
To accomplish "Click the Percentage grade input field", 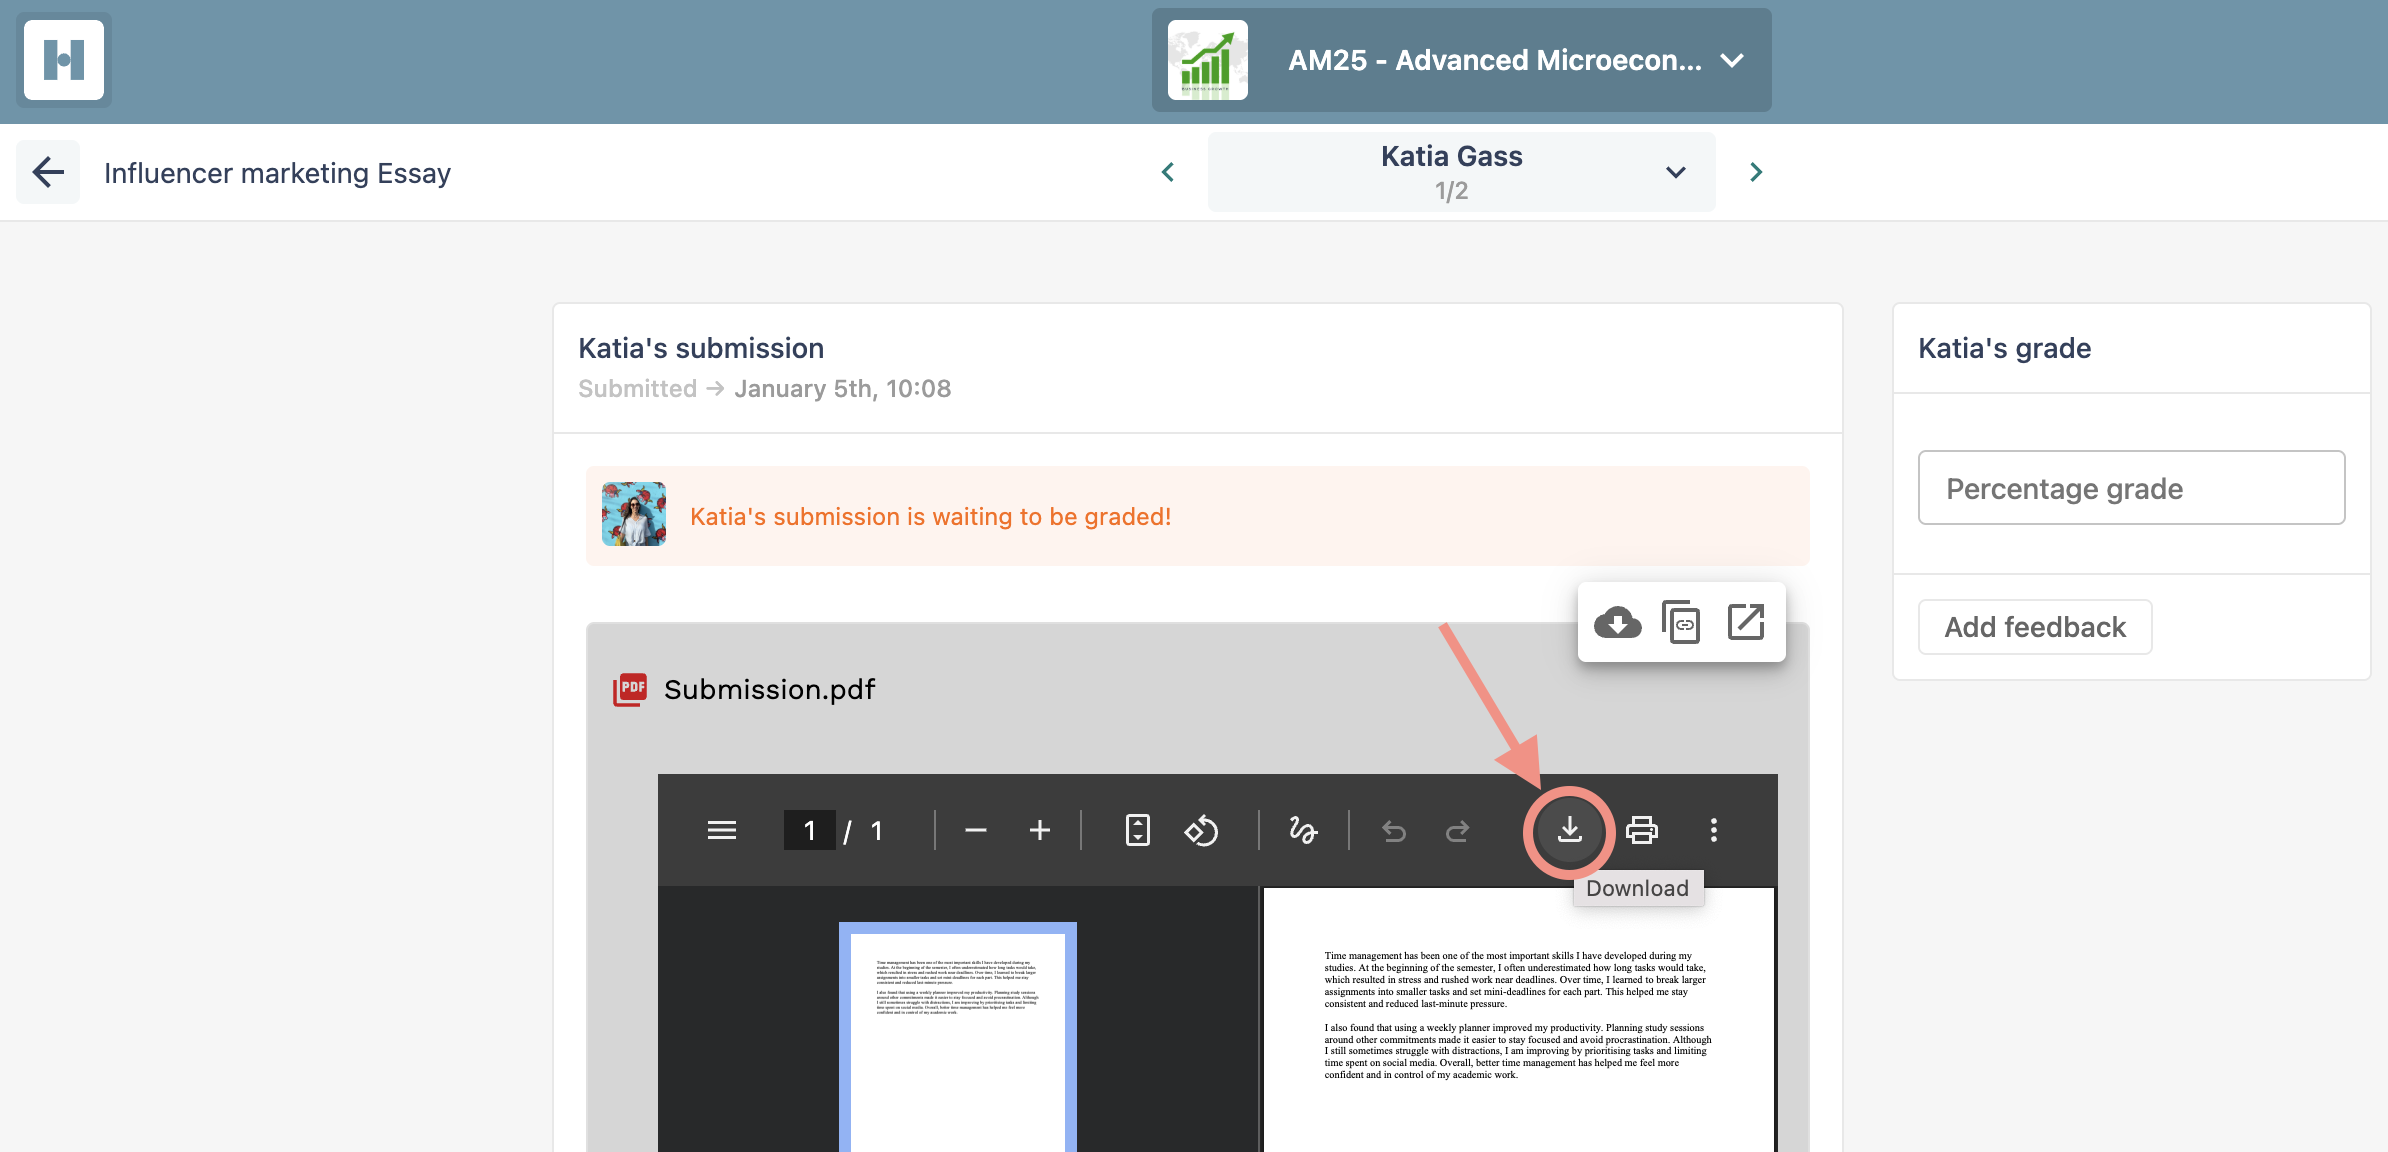I will pyautogui.click(x=2131, y=488).
